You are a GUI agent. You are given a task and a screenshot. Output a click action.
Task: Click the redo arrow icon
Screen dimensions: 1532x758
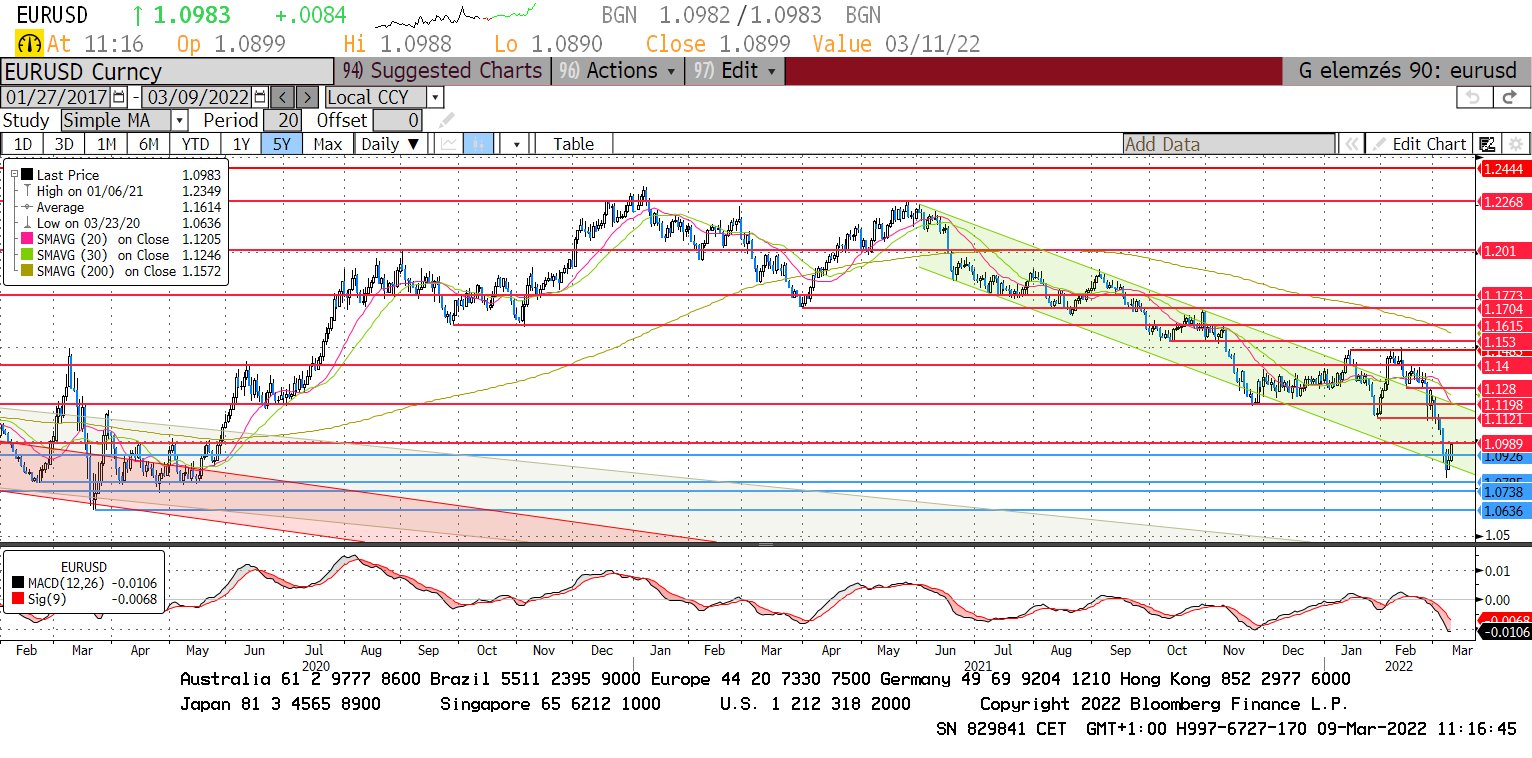[x=1510, y=97]
